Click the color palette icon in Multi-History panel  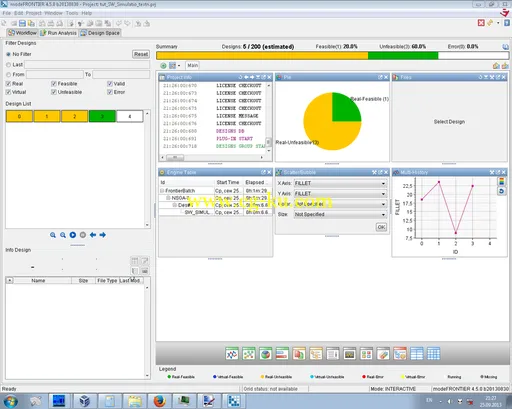[501, 182]
